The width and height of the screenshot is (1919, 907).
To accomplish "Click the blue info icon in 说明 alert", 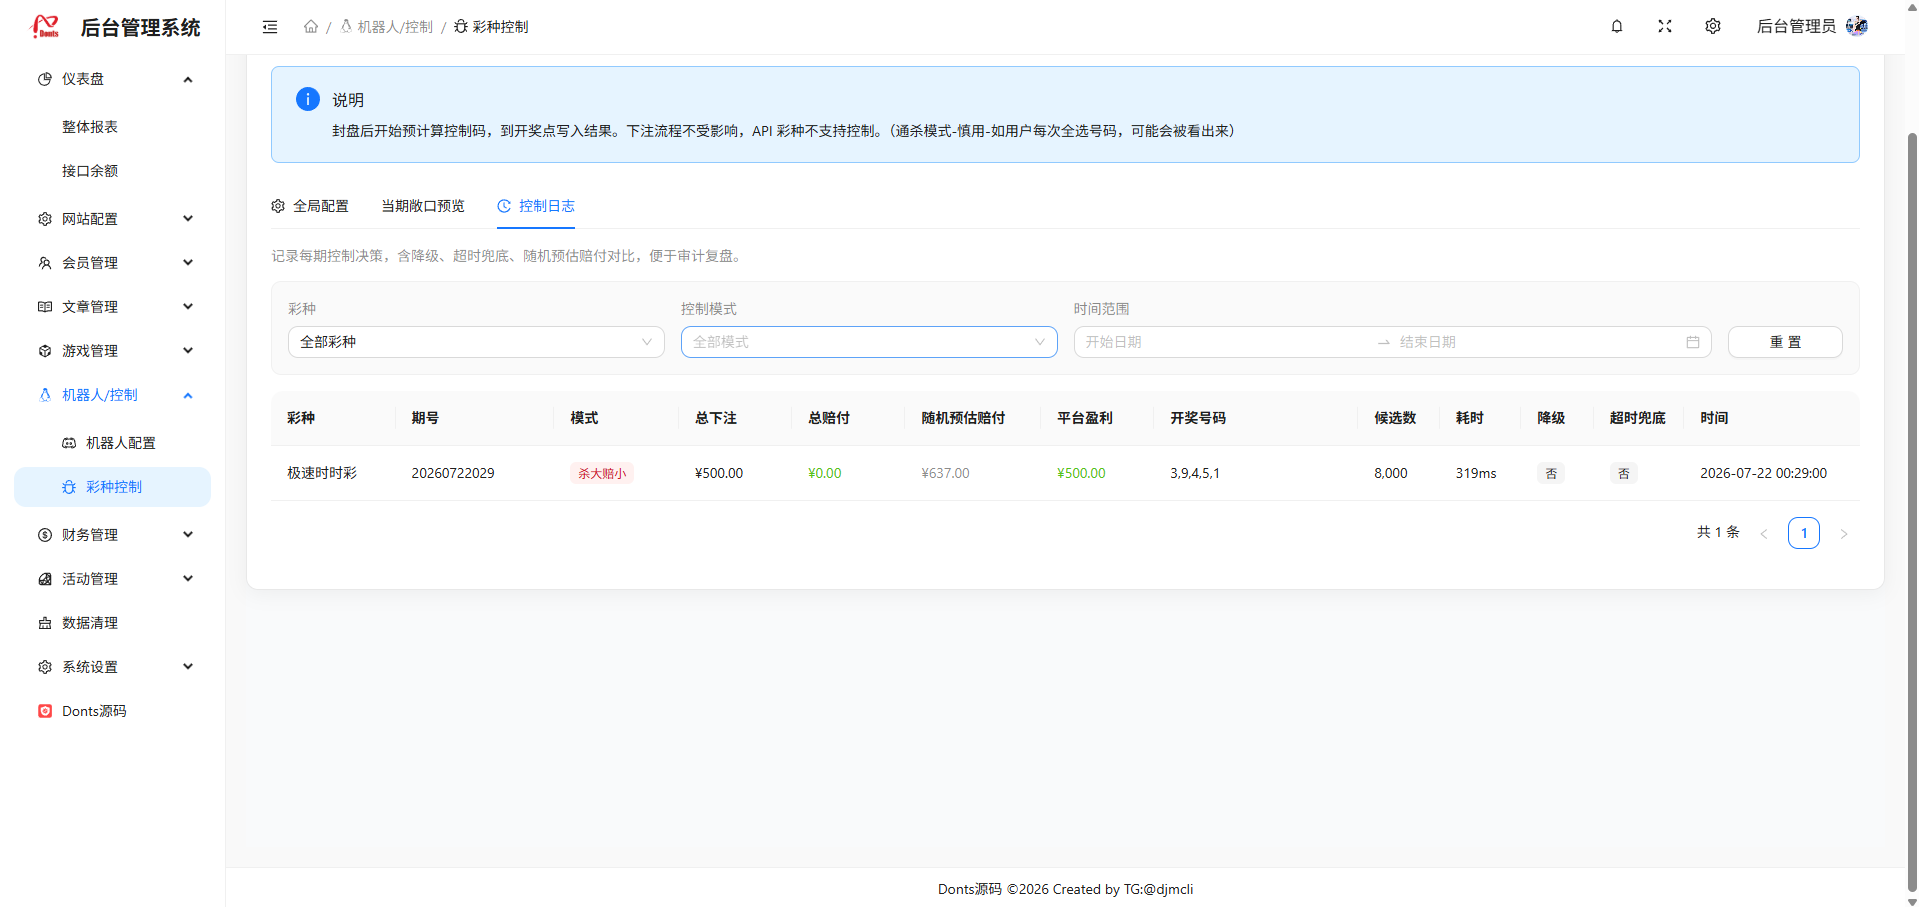I will coord(308,99).
